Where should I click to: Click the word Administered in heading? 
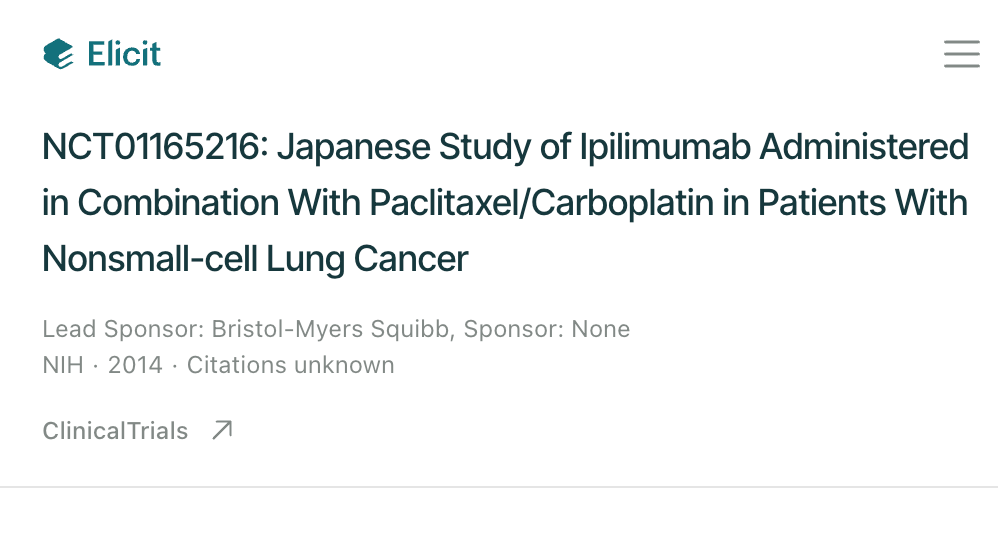coord(864,146)
